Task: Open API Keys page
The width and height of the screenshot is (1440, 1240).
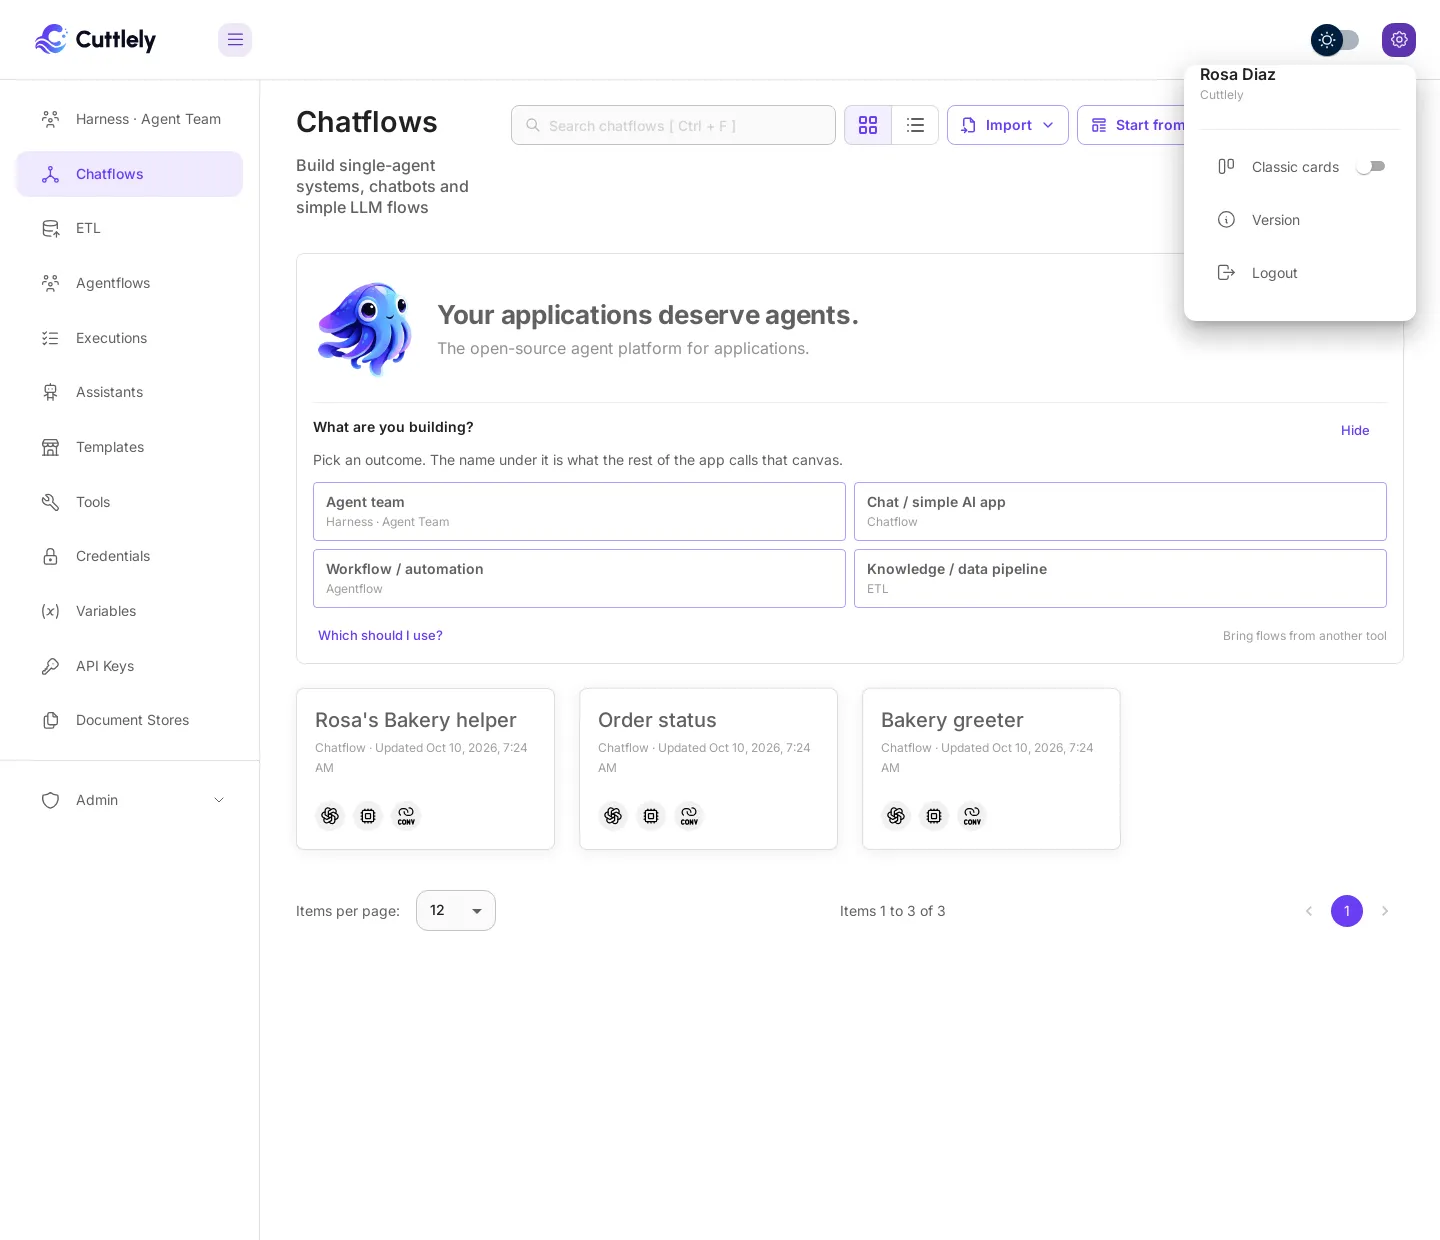Action: tap(130, 666)
